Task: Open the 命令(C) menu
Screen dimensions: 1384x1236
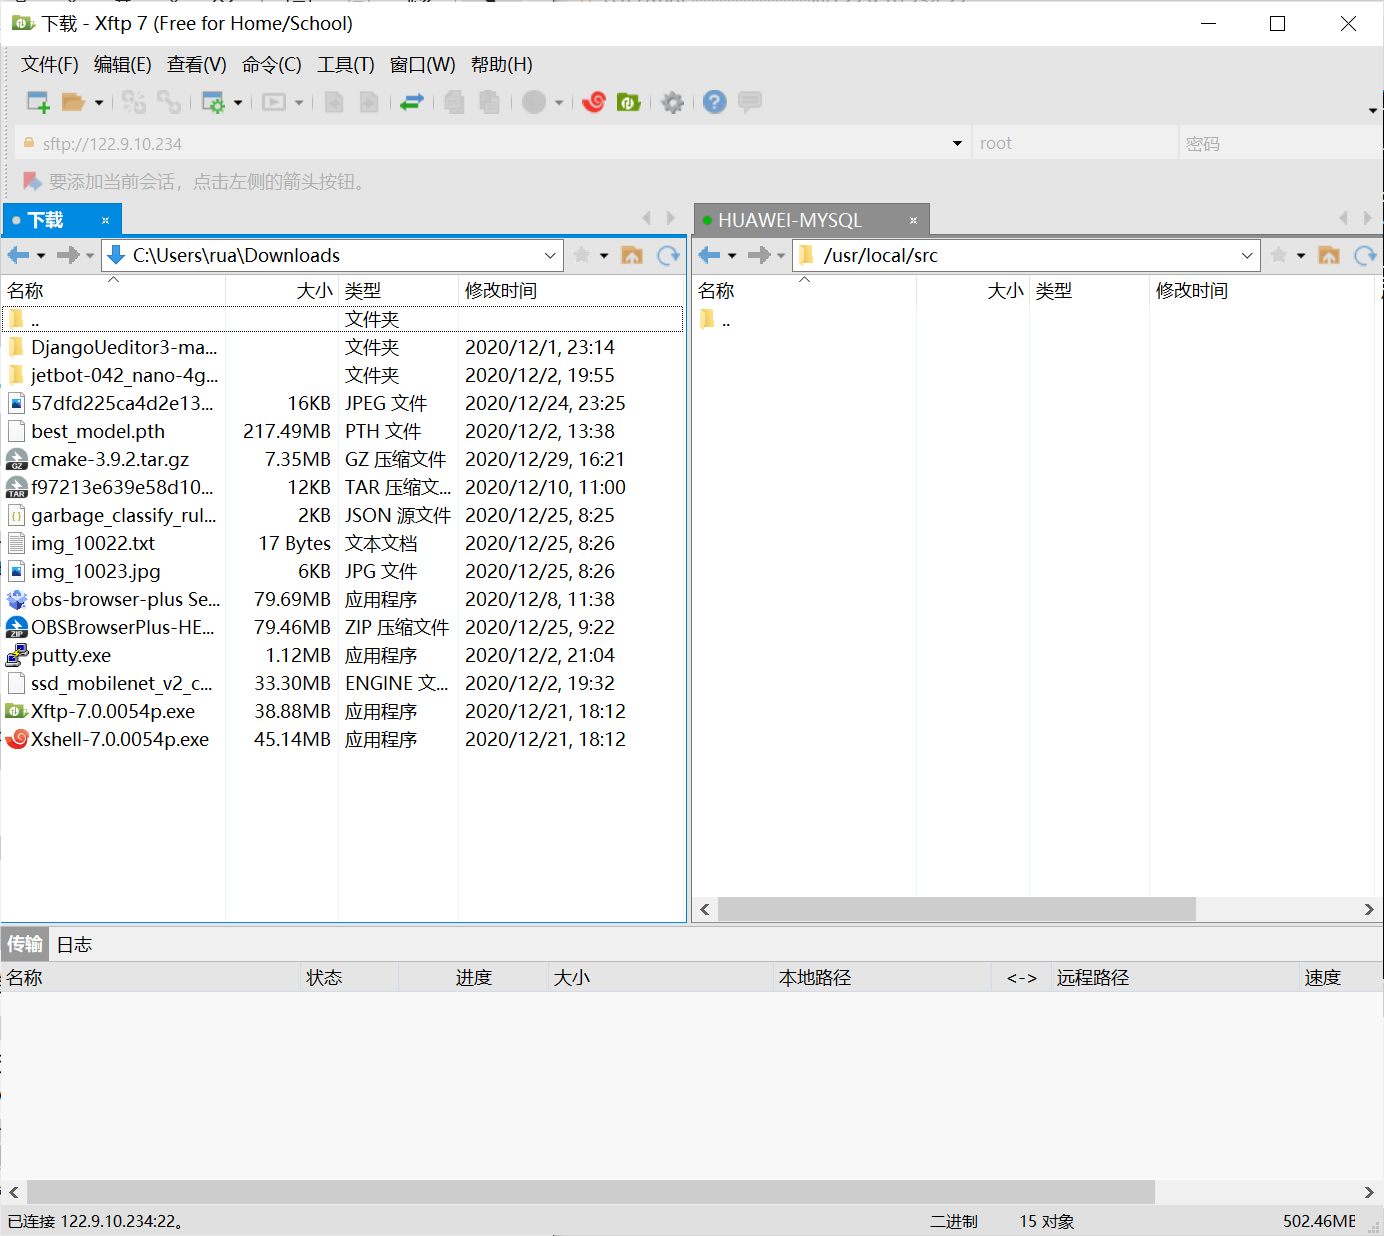Action: (272, 65)
